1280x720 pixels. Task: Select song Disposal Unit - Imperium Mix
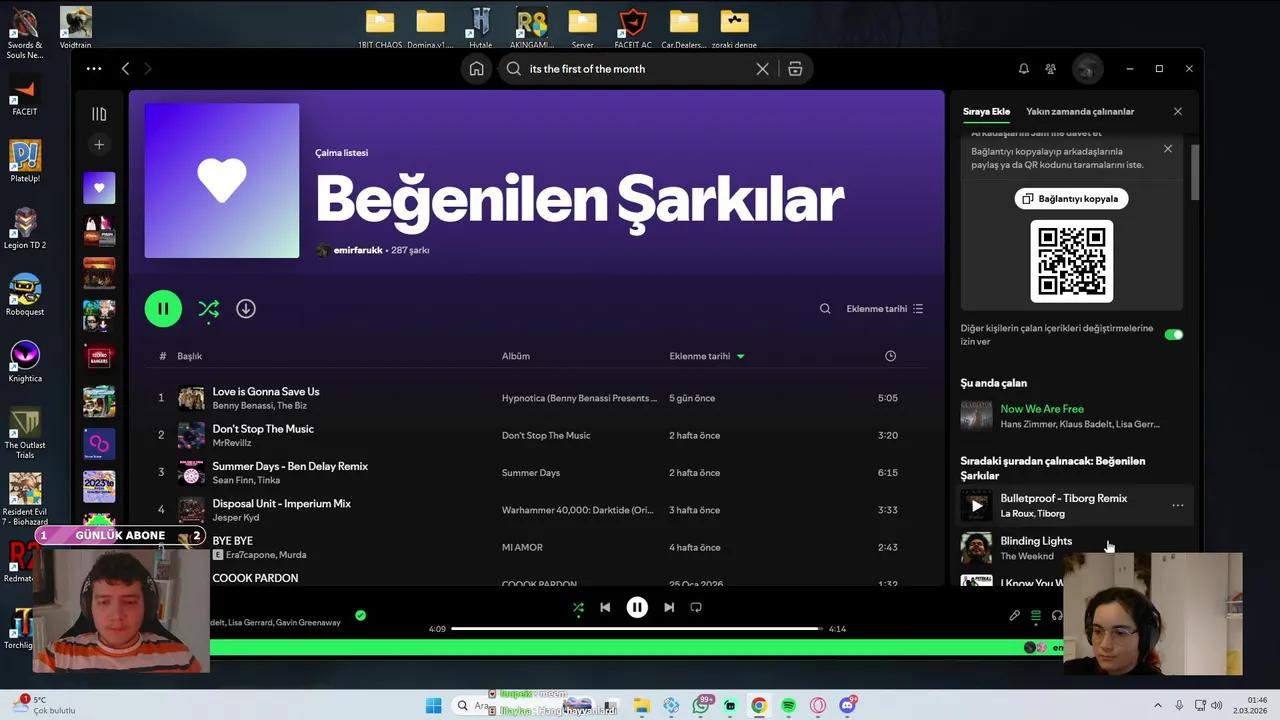[281, 504]
